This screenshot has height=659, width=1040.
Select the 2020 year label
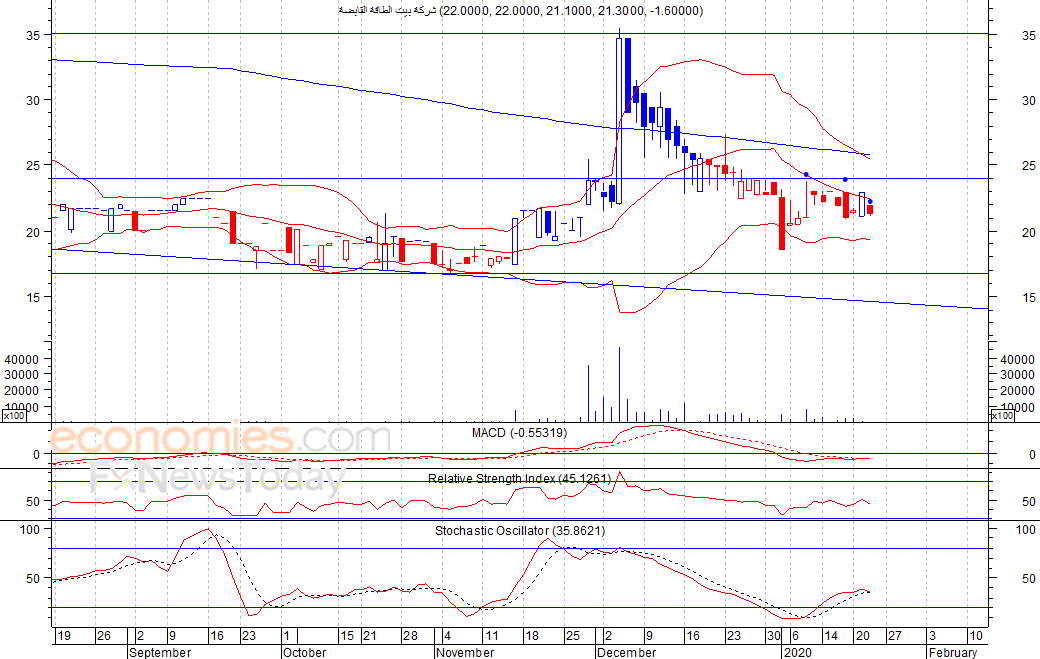tap(798, 652)
